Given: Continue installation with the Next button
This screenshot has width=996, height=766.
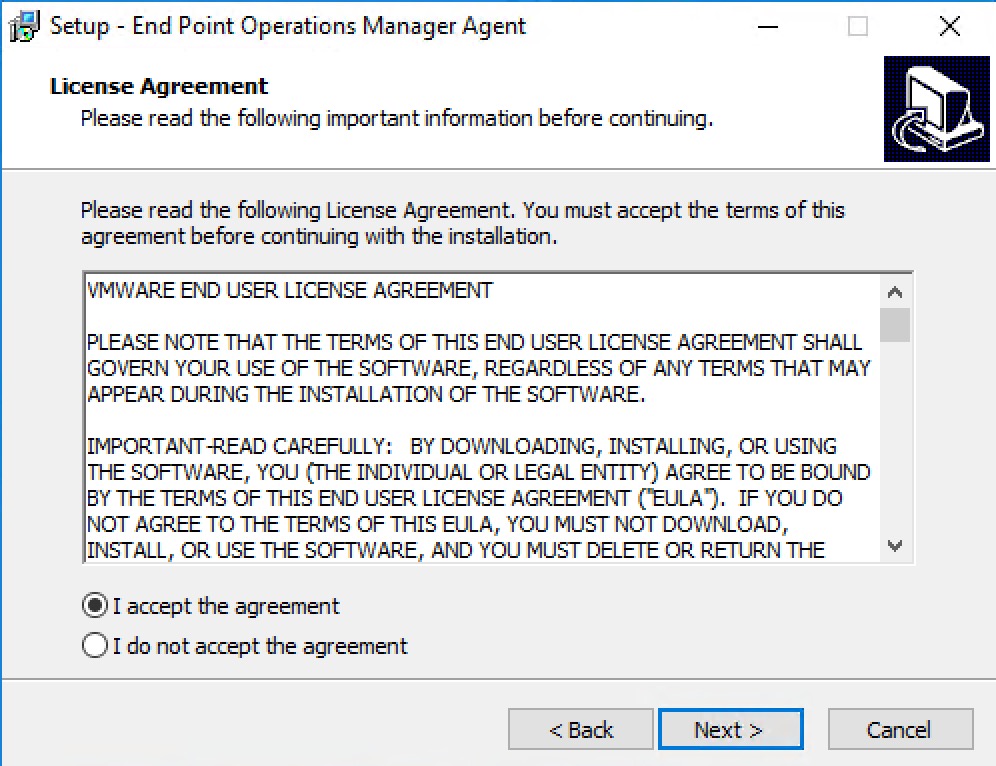Looking at the screenshot, I should (x=730, y=729).
